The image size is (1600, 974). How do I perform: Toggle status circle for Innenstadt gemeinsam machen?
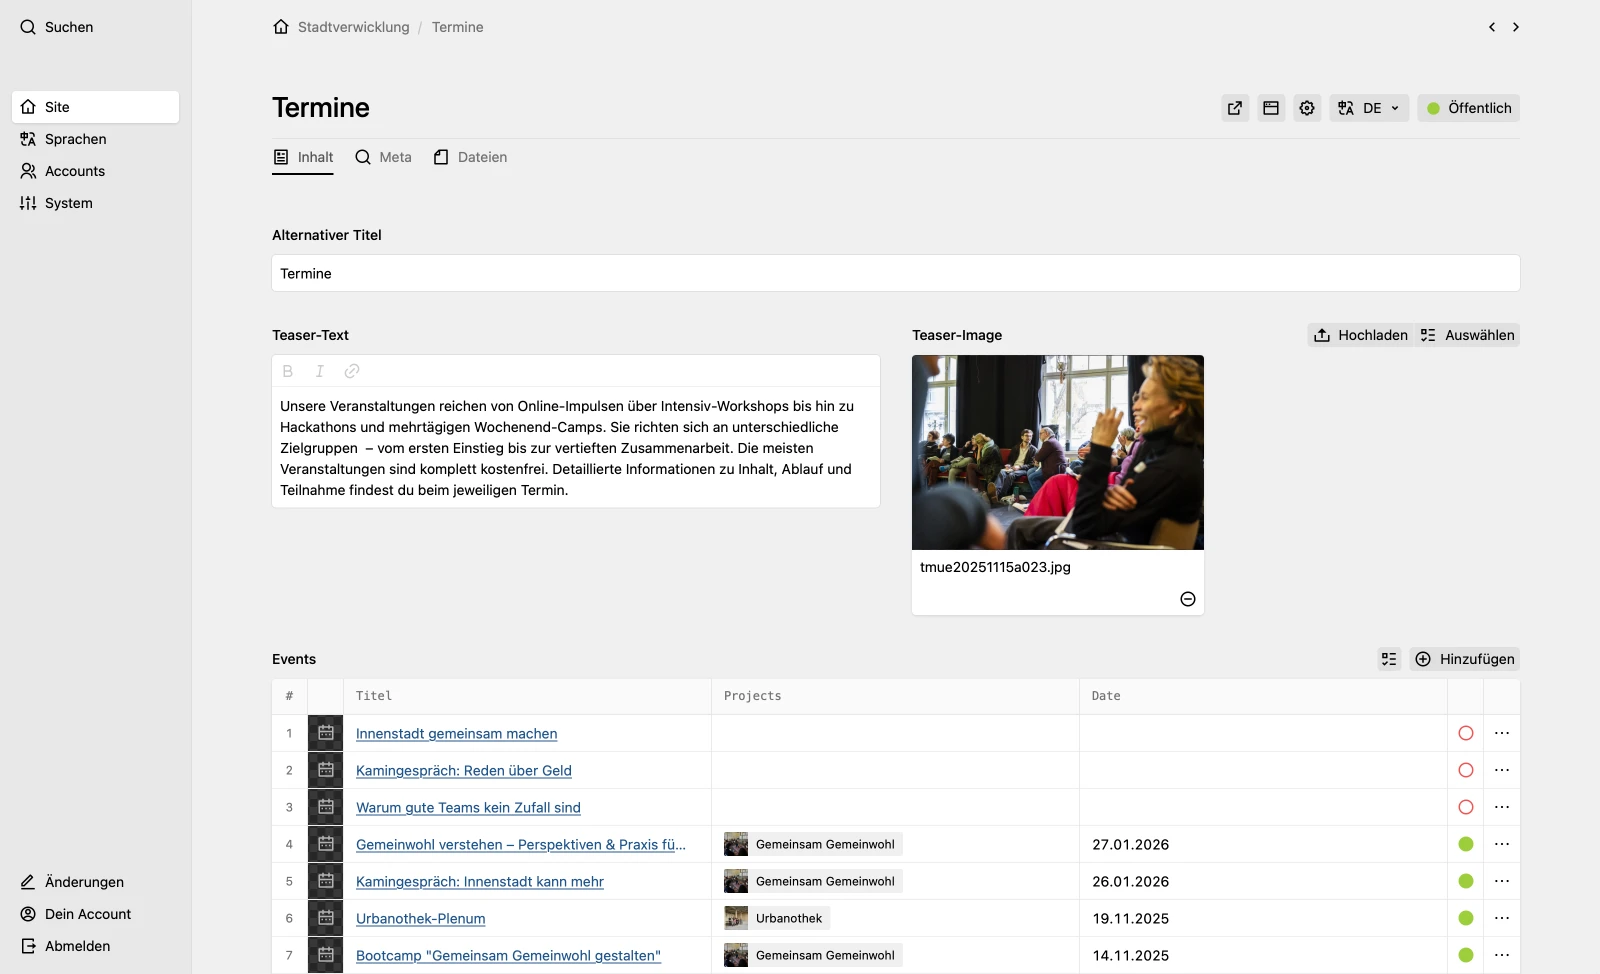coord(1466,733)
